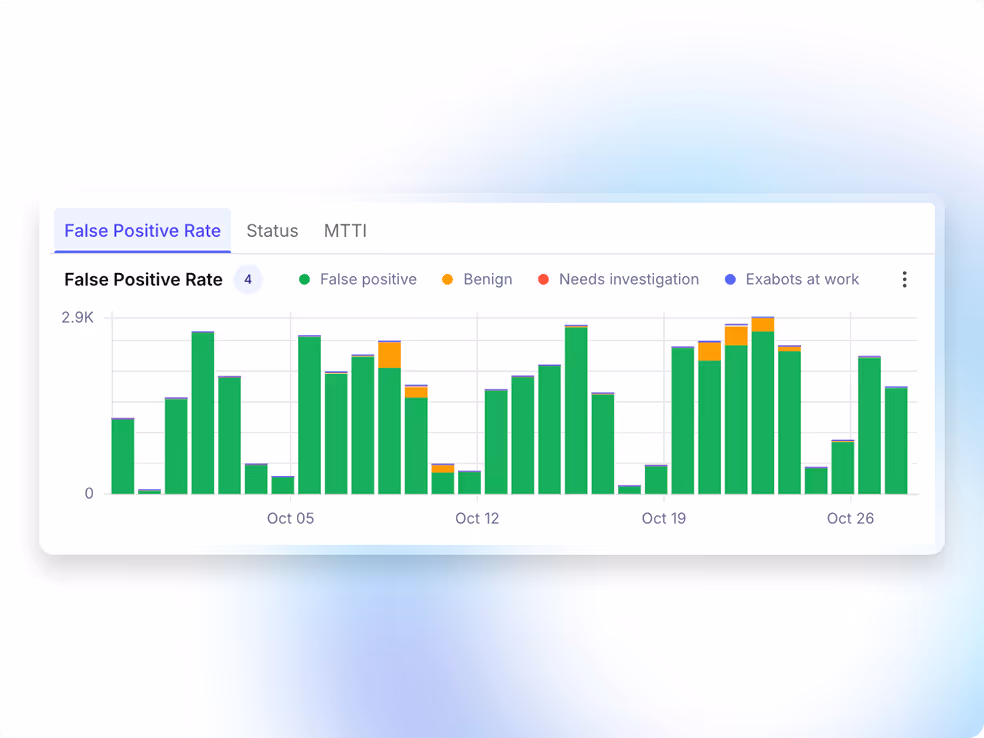The image size is (984, 738).
Task: Click the green False positive legend dot
Action: pos(304,279)
